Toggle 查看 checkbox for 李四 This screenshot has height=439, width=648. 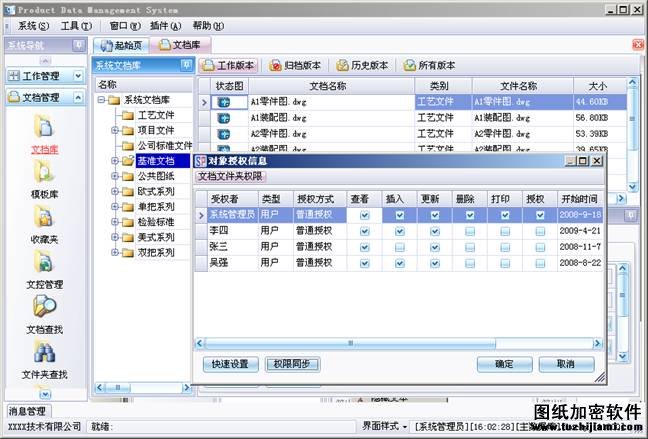tap(364, 231)
